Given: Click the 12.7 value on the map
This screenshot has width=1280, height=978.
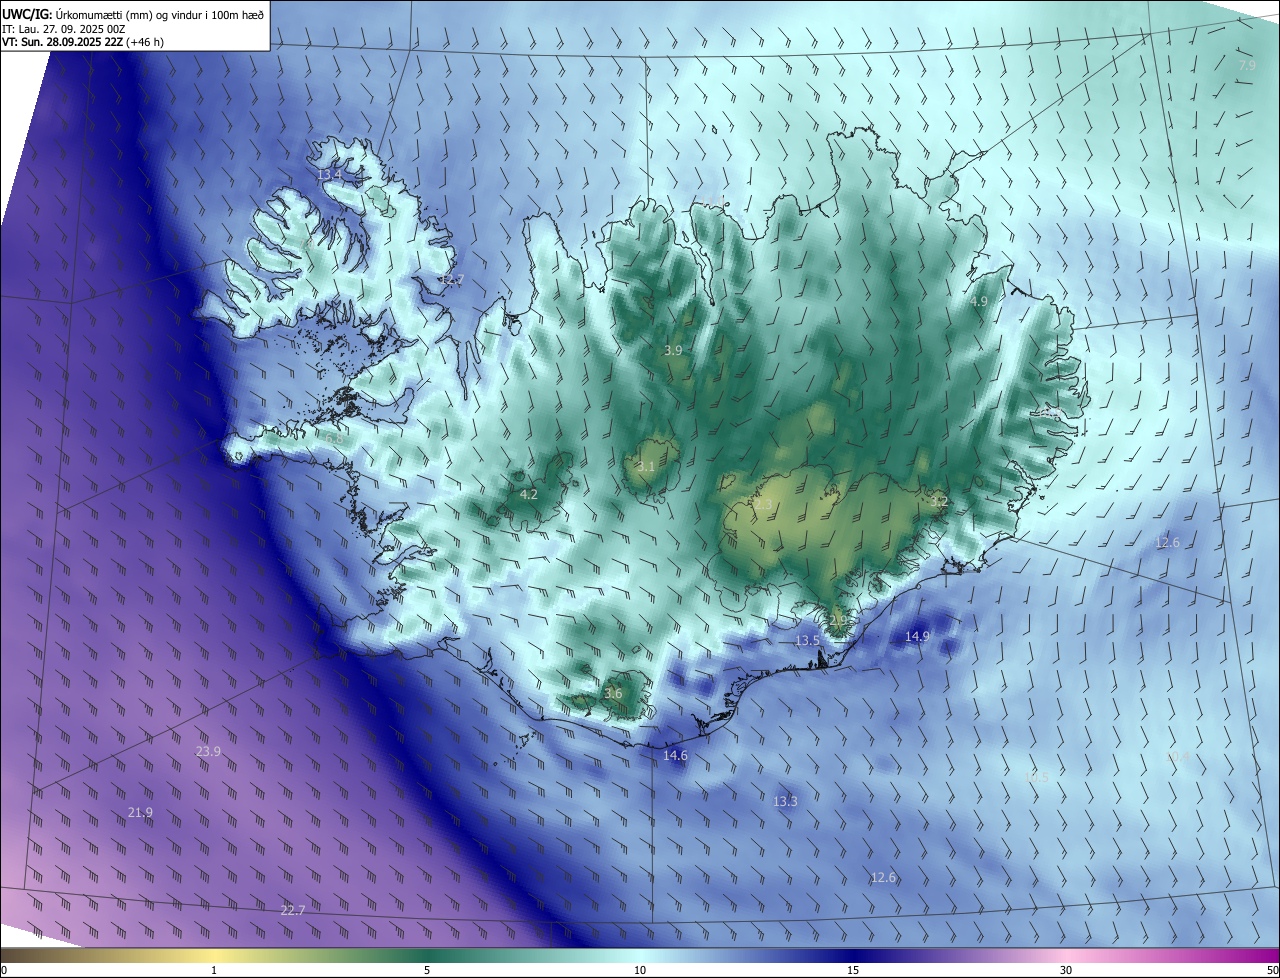Looking at the screenshot, I should tap(452, 280).
